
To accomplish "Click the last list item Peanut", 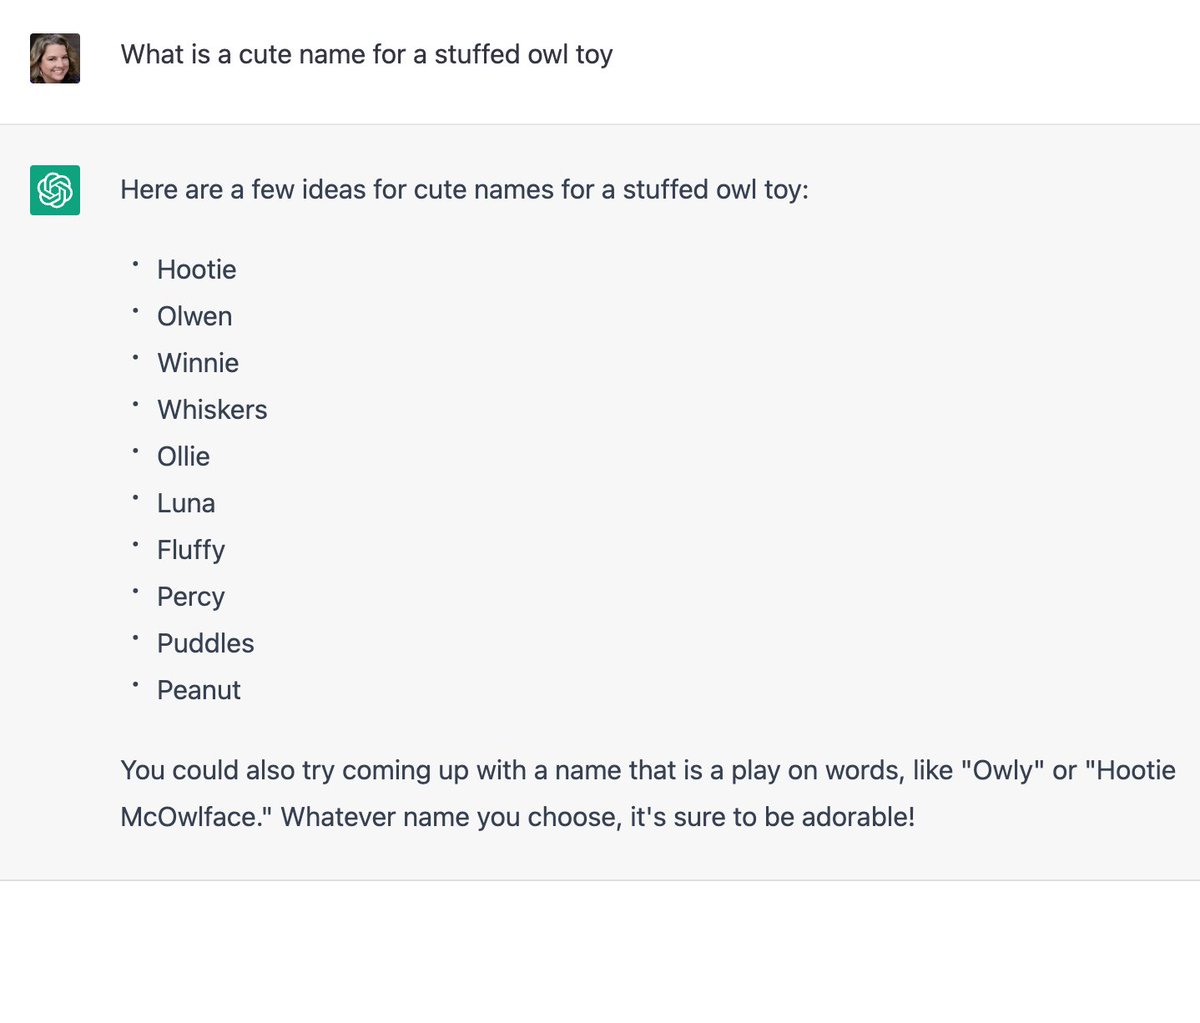I will 199,690.
